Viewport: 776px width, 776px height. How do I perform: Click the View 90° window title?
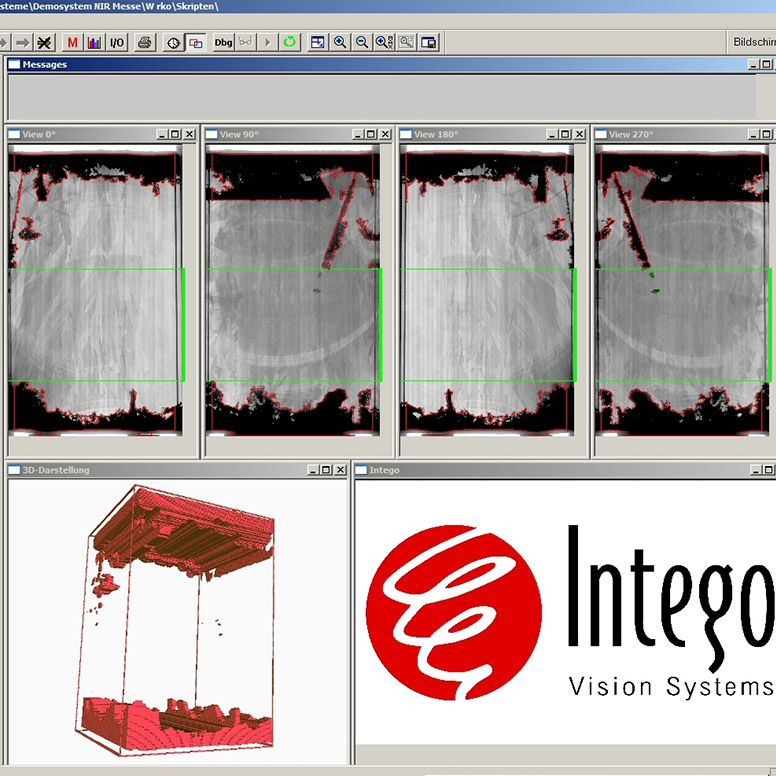(x=237, y=134)
